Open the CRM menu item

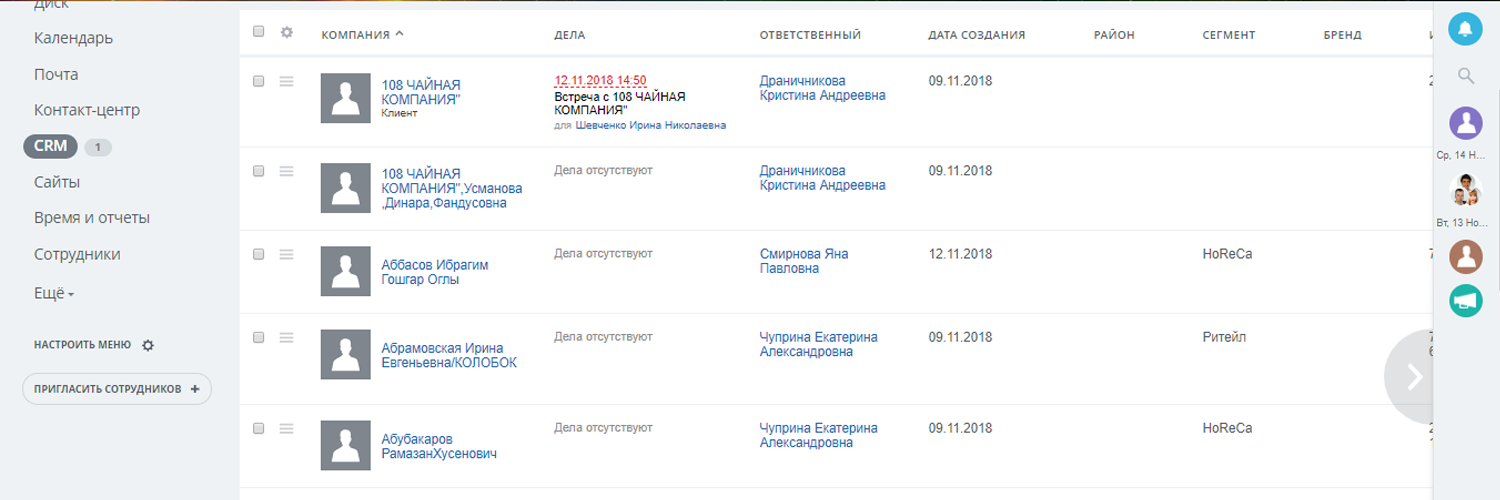coord(50,146)
